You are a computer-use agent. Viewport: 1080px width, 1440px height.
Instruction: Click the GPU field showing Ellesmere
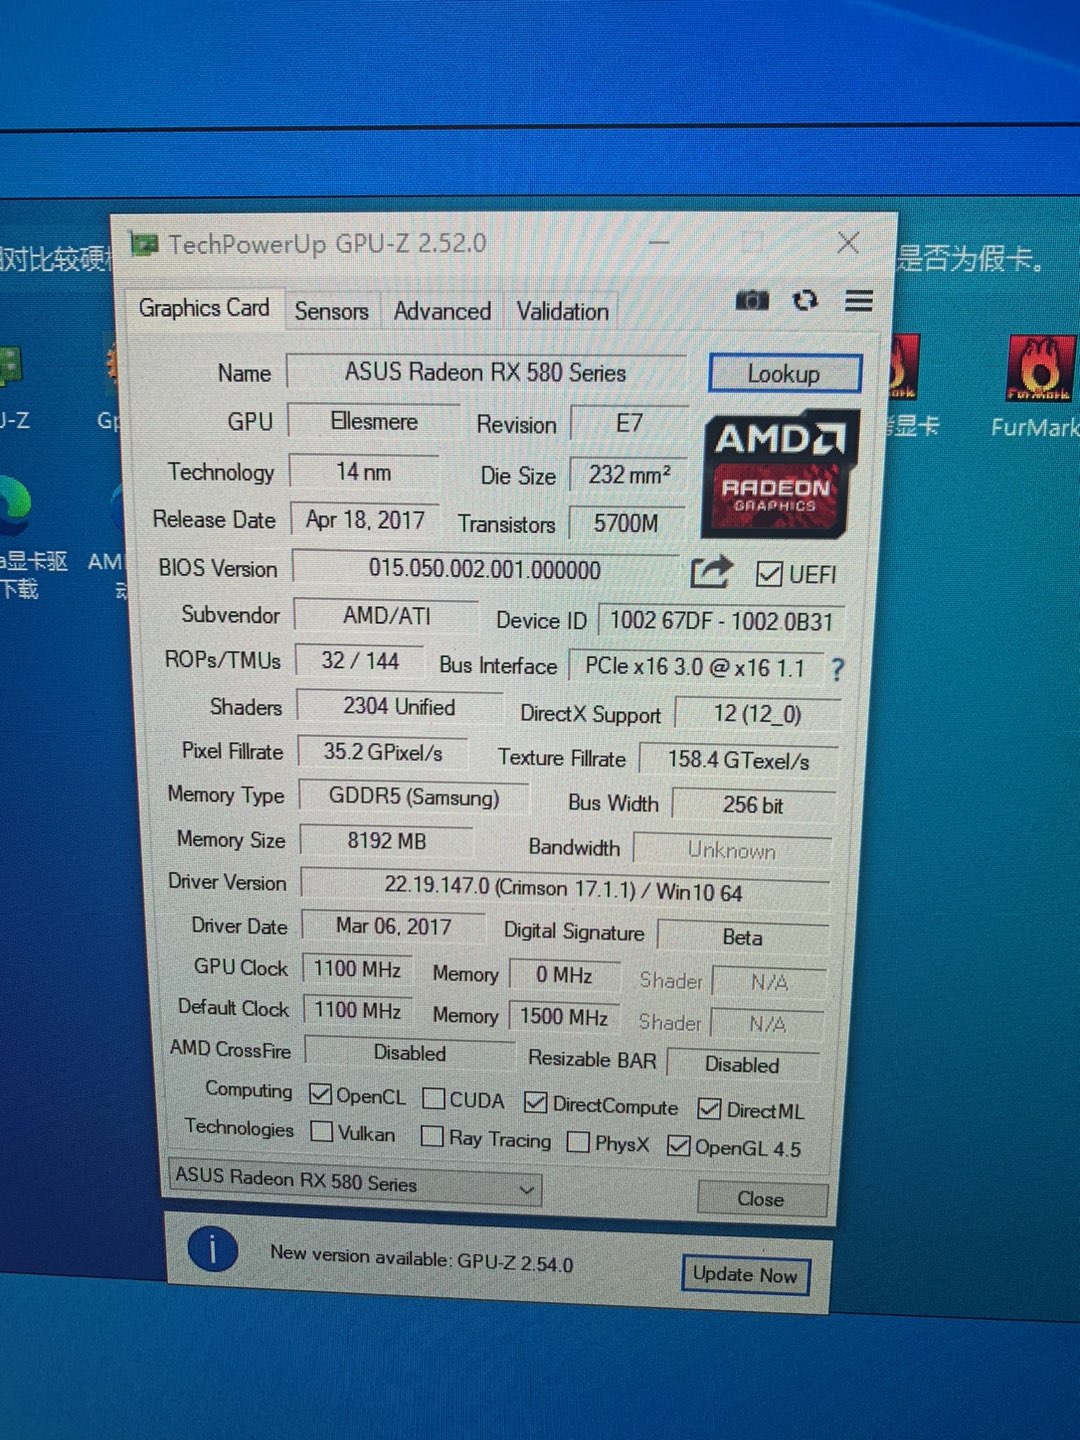[x=374, y=422]
